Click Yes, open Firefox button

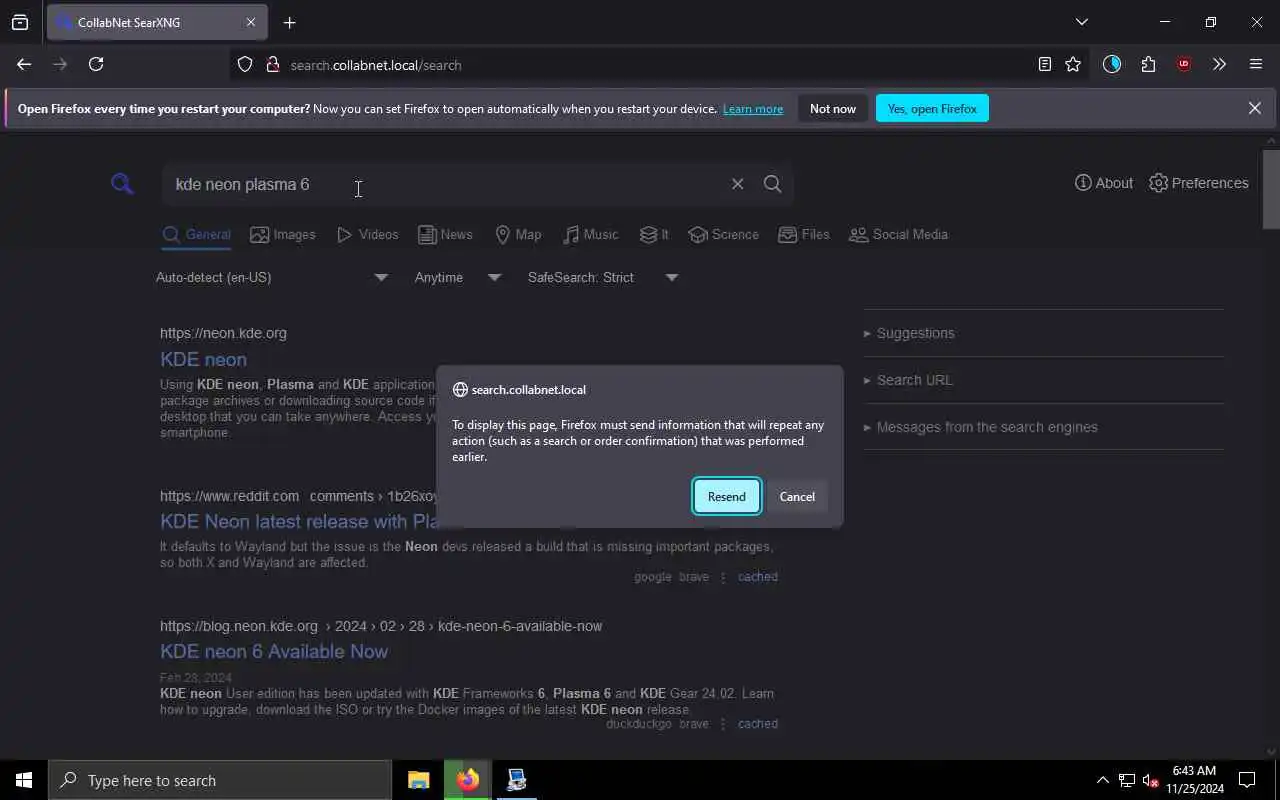coord(932,108)
